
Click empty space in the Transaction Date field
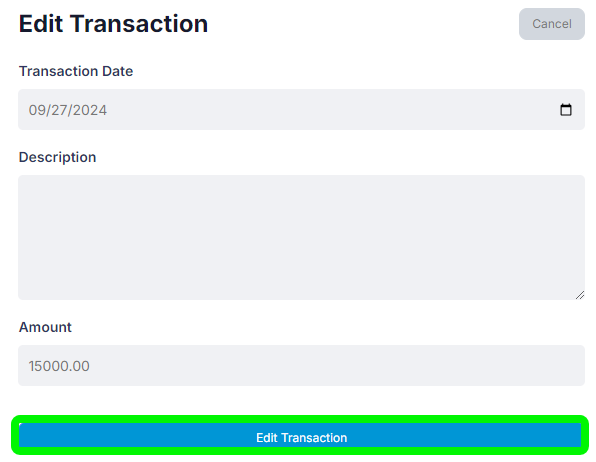coord(323,110)
